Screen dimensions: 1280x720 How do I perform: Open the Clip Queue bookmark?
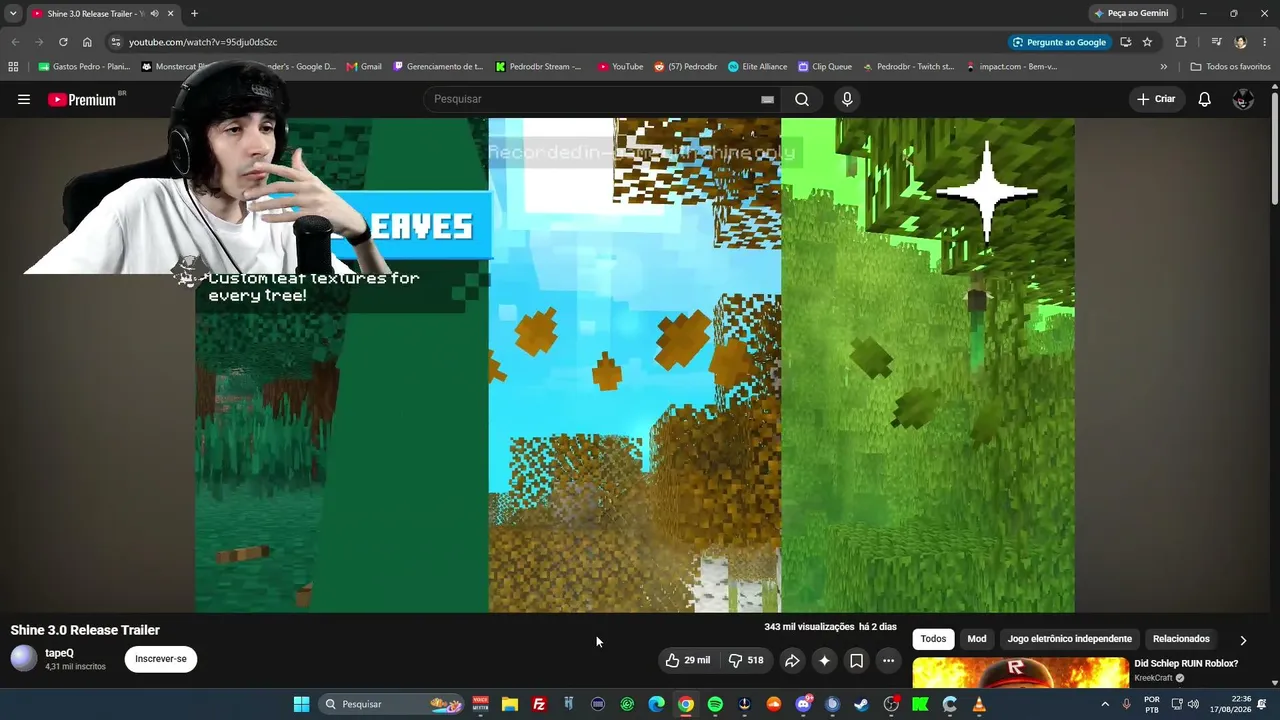825,67
